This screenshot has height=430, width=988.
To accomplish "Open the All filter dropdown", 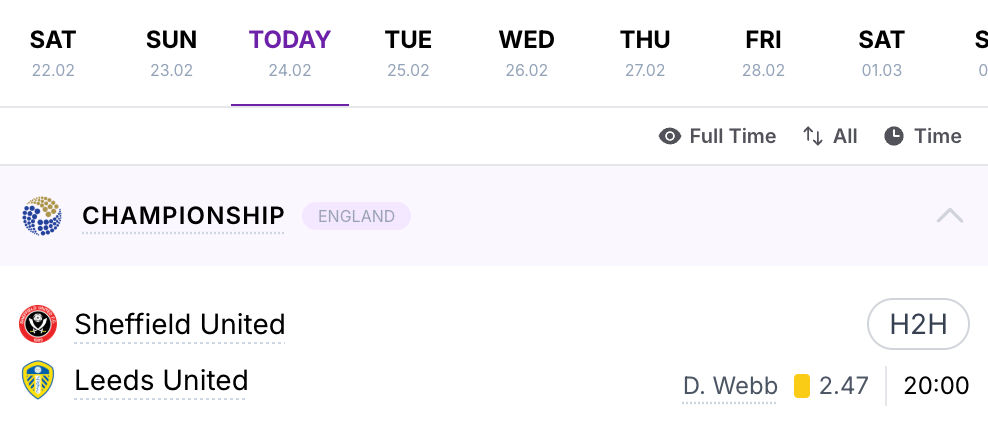I will (x=830, y=136).
